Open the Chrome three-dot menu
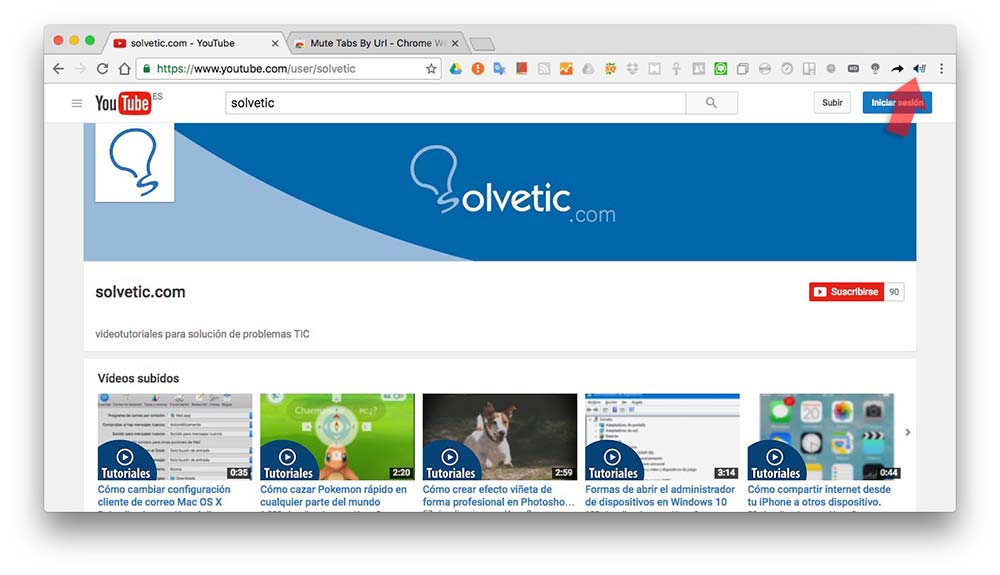The height and width of the screenshot is (575, 1000). tap(941, 68)
